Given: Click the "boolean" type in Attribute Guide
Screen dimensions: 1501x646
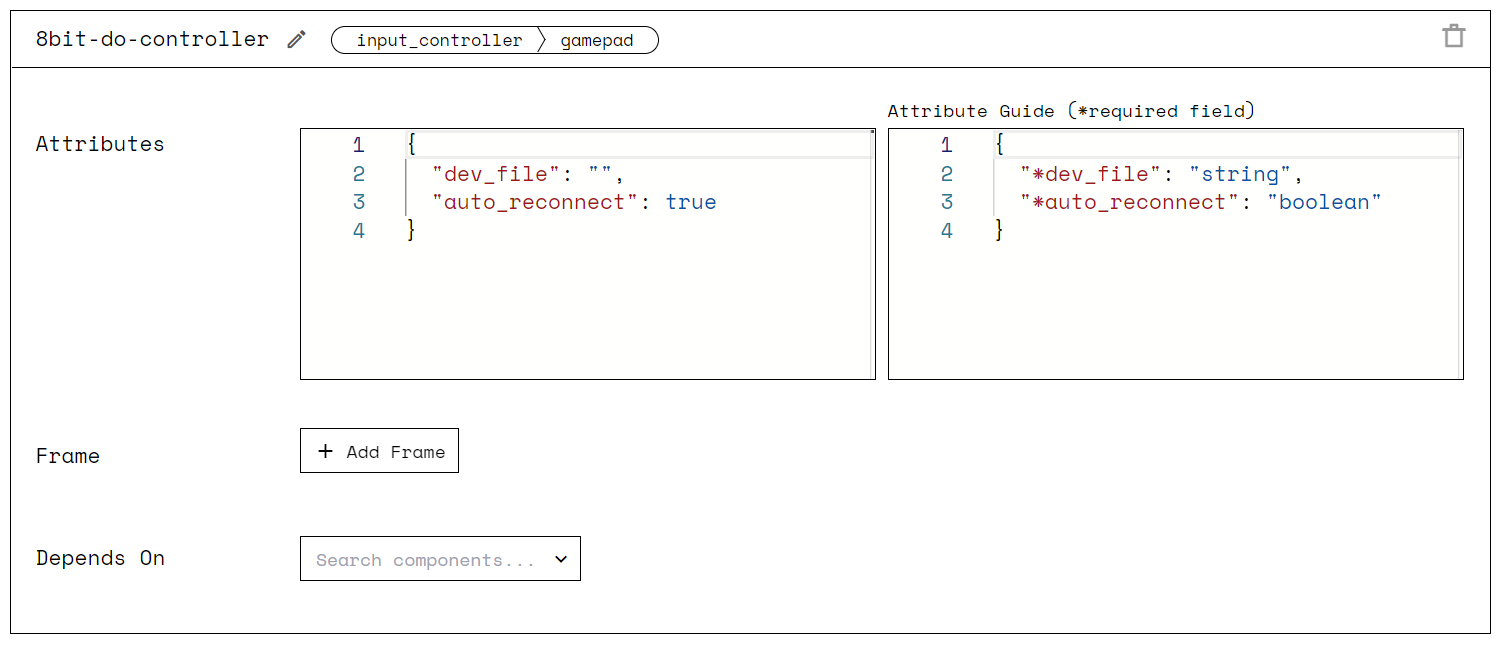Looking at the screenshot, I should click(1324, 202).
